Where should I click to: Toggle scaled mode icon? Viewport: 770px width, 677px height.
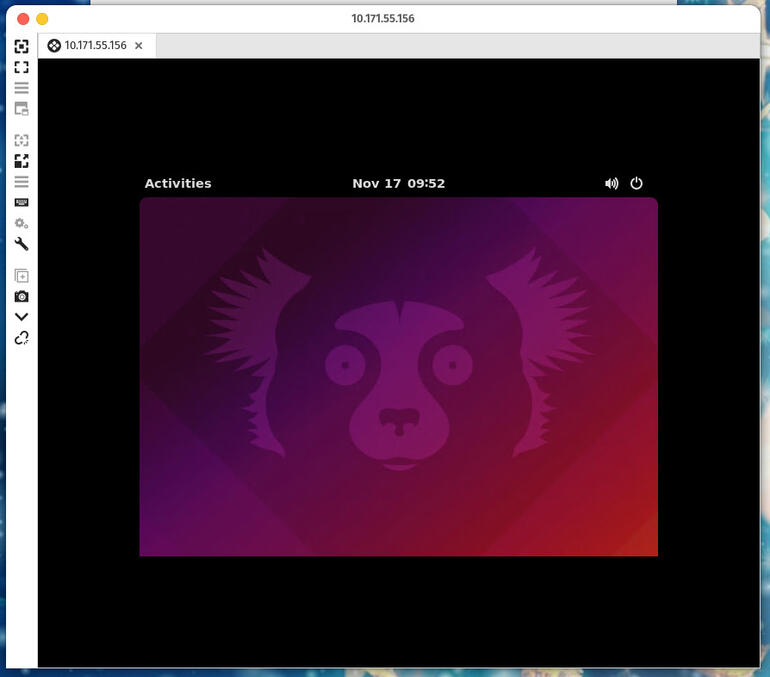coord(21,161)
